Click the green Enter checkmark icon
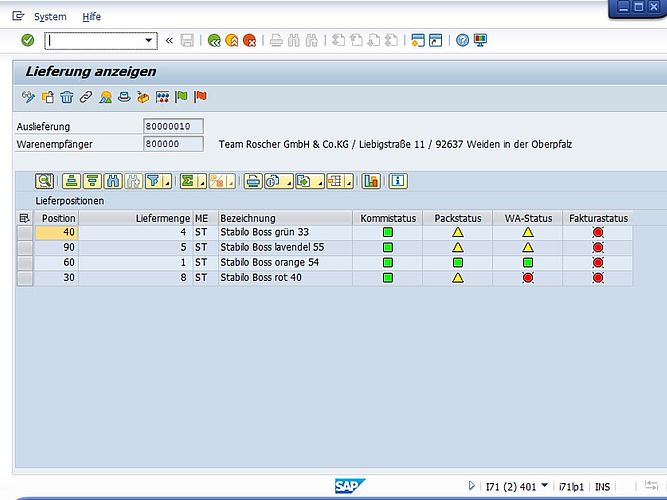The width and height of the screenshot is (667, 500). click(27, 40)
